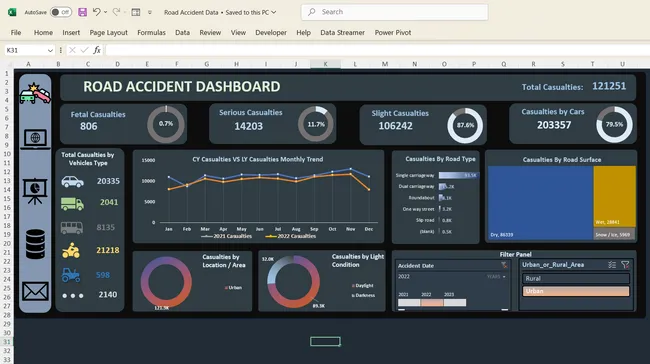Open the Help tab
The height and width of the screenshot is (364, 650).
point(303,32)
